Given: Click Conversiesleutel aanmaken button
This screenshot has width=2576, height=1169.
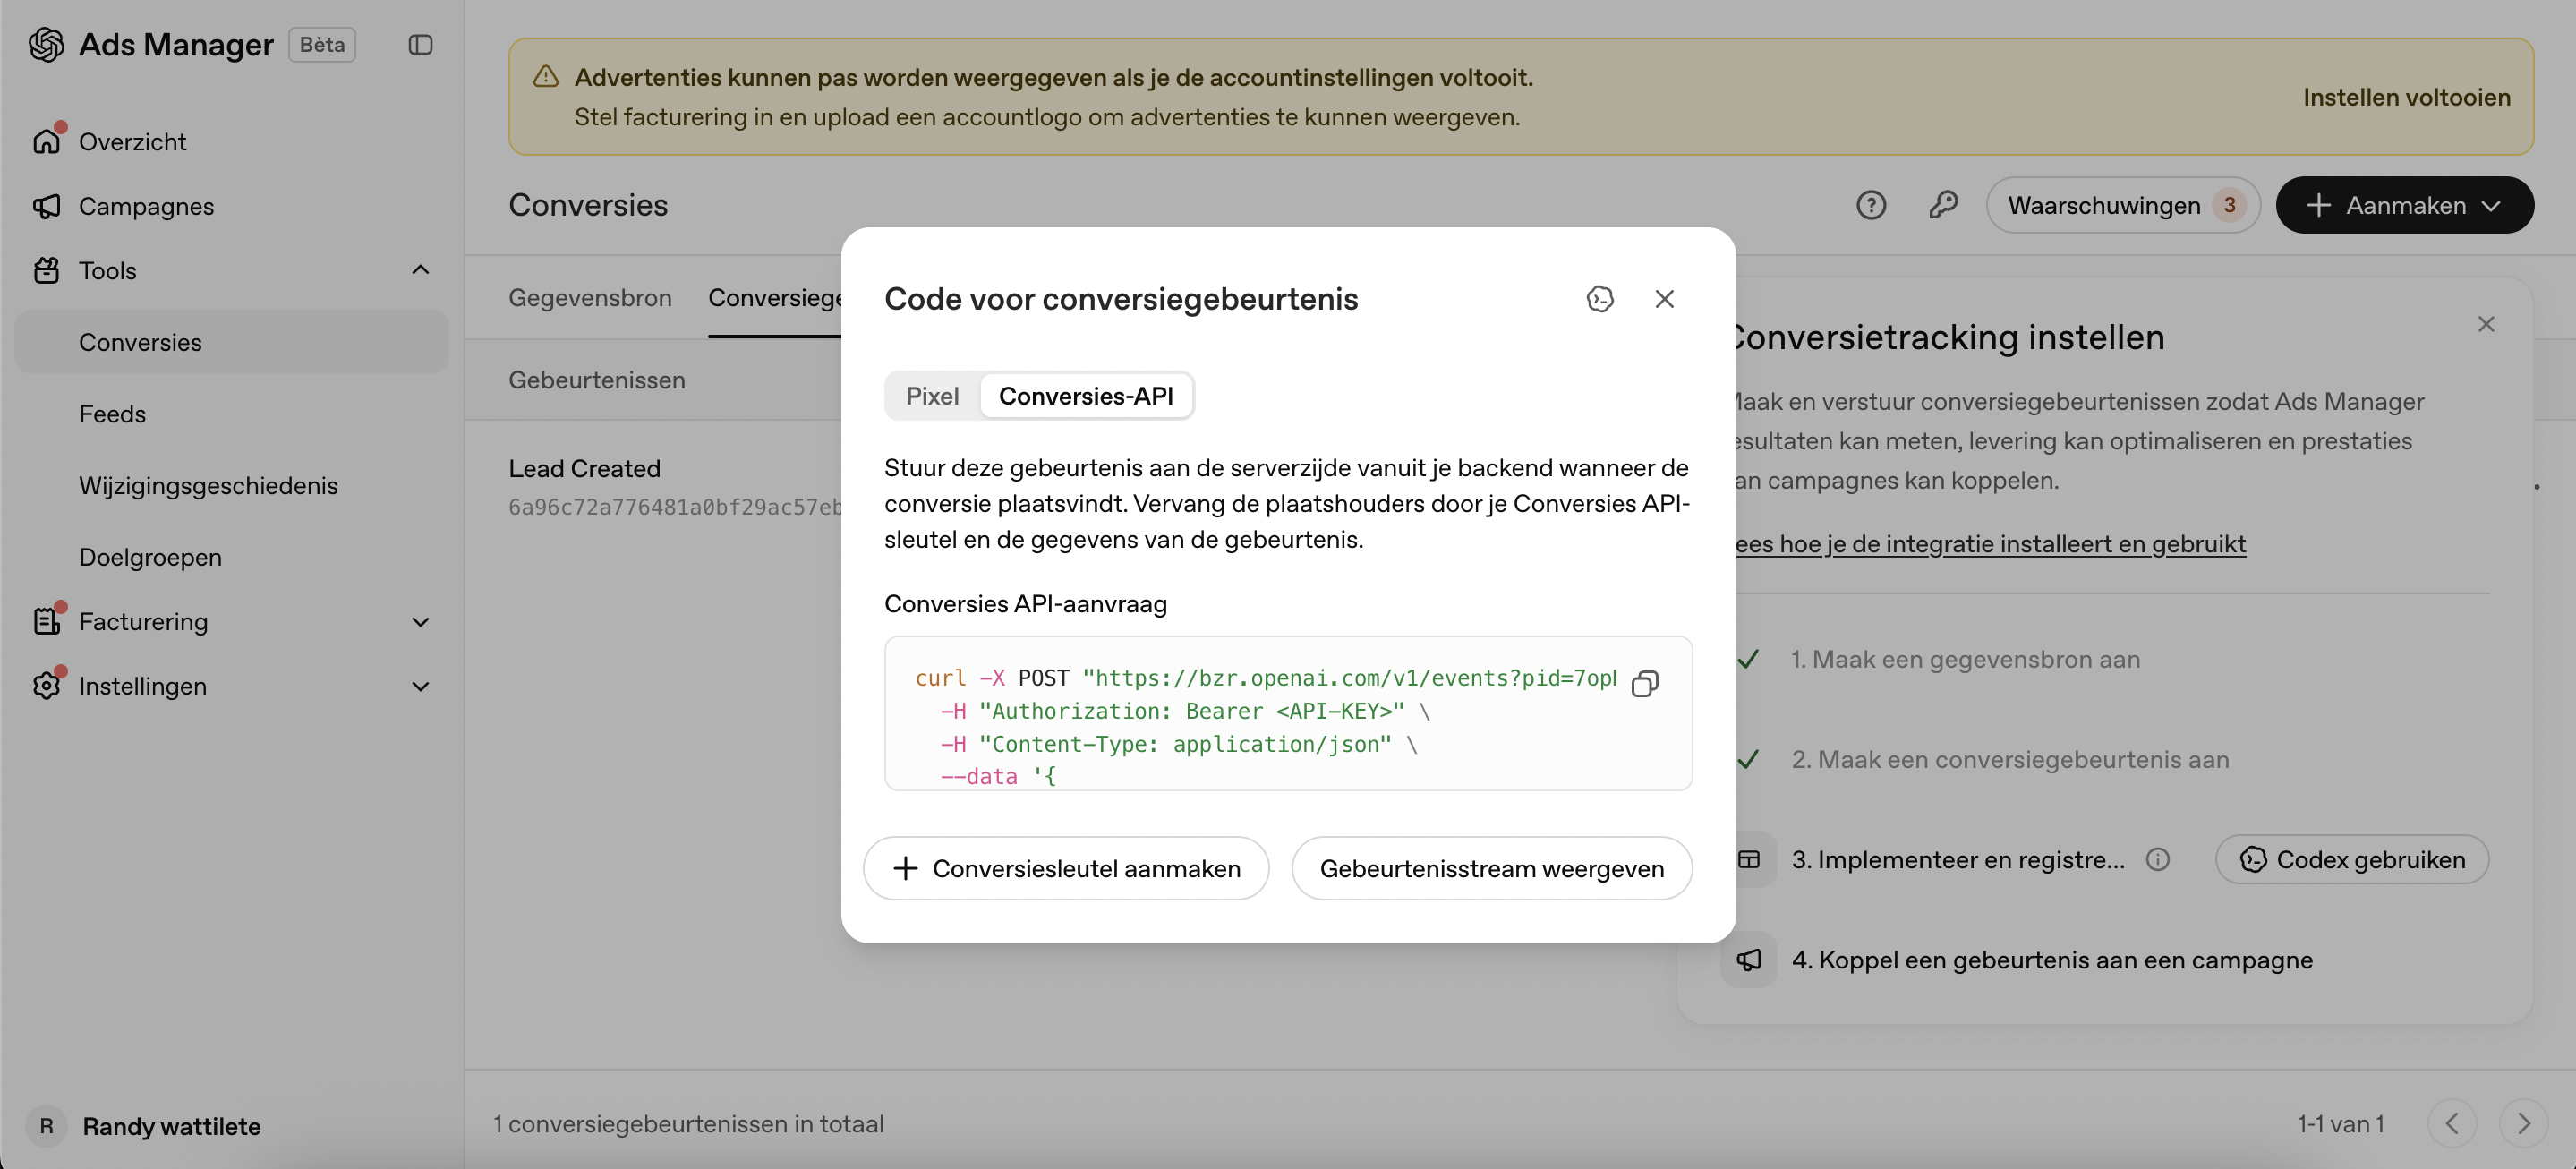Looking at the screenshot, I should (1065, 868).
